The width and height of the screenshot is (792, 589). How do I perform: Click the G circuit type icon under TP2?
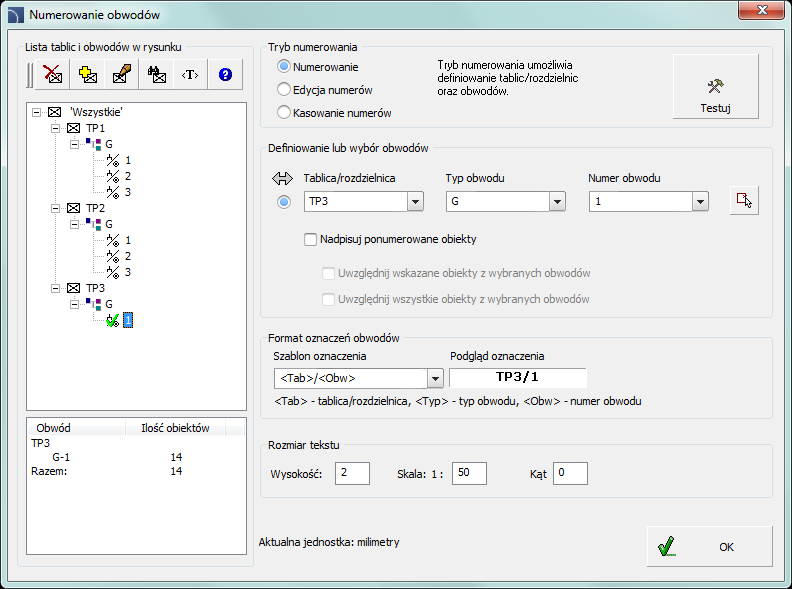tap(93, 224)
